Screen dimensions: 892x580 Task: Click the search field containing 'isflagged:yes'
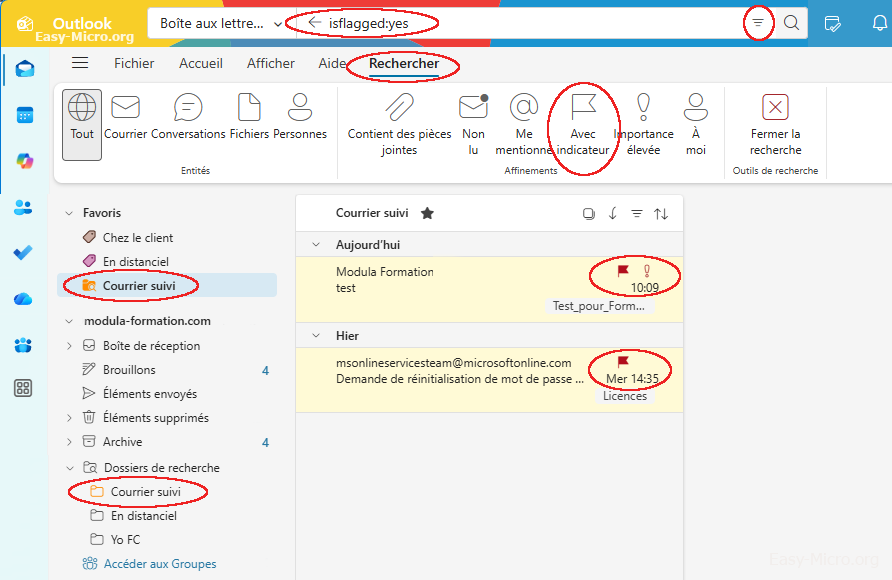click(x=520, y=23)
